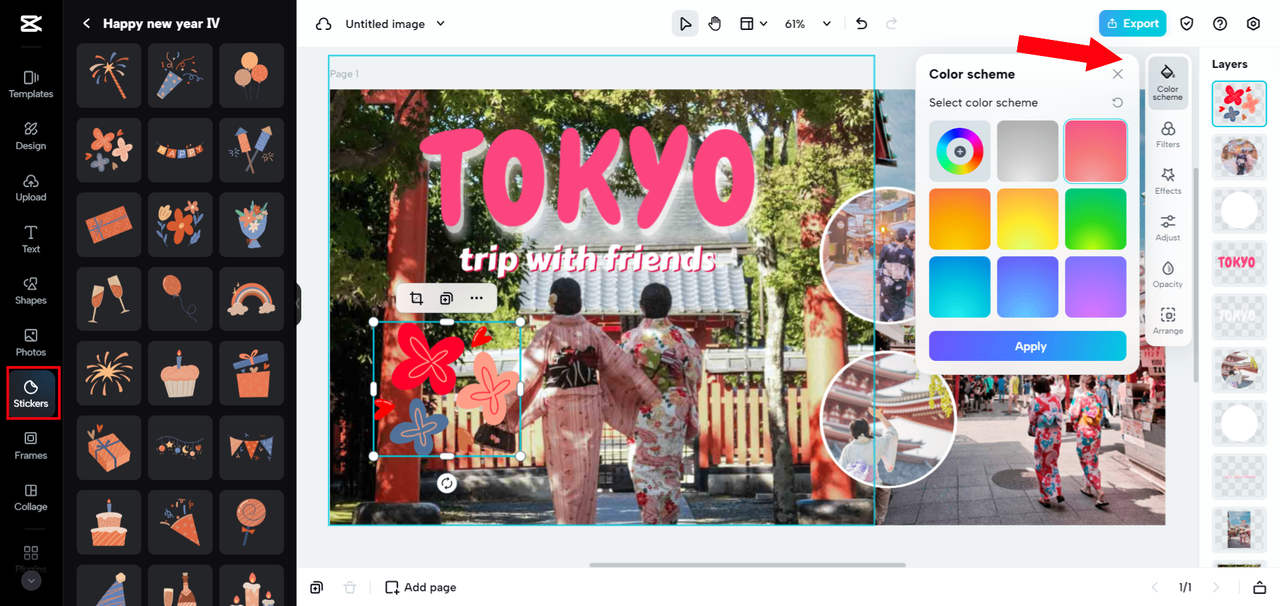Screen dimensions: 1280x606
Task: Choose the orange color scheme swatch
Action: coord(960,219)
